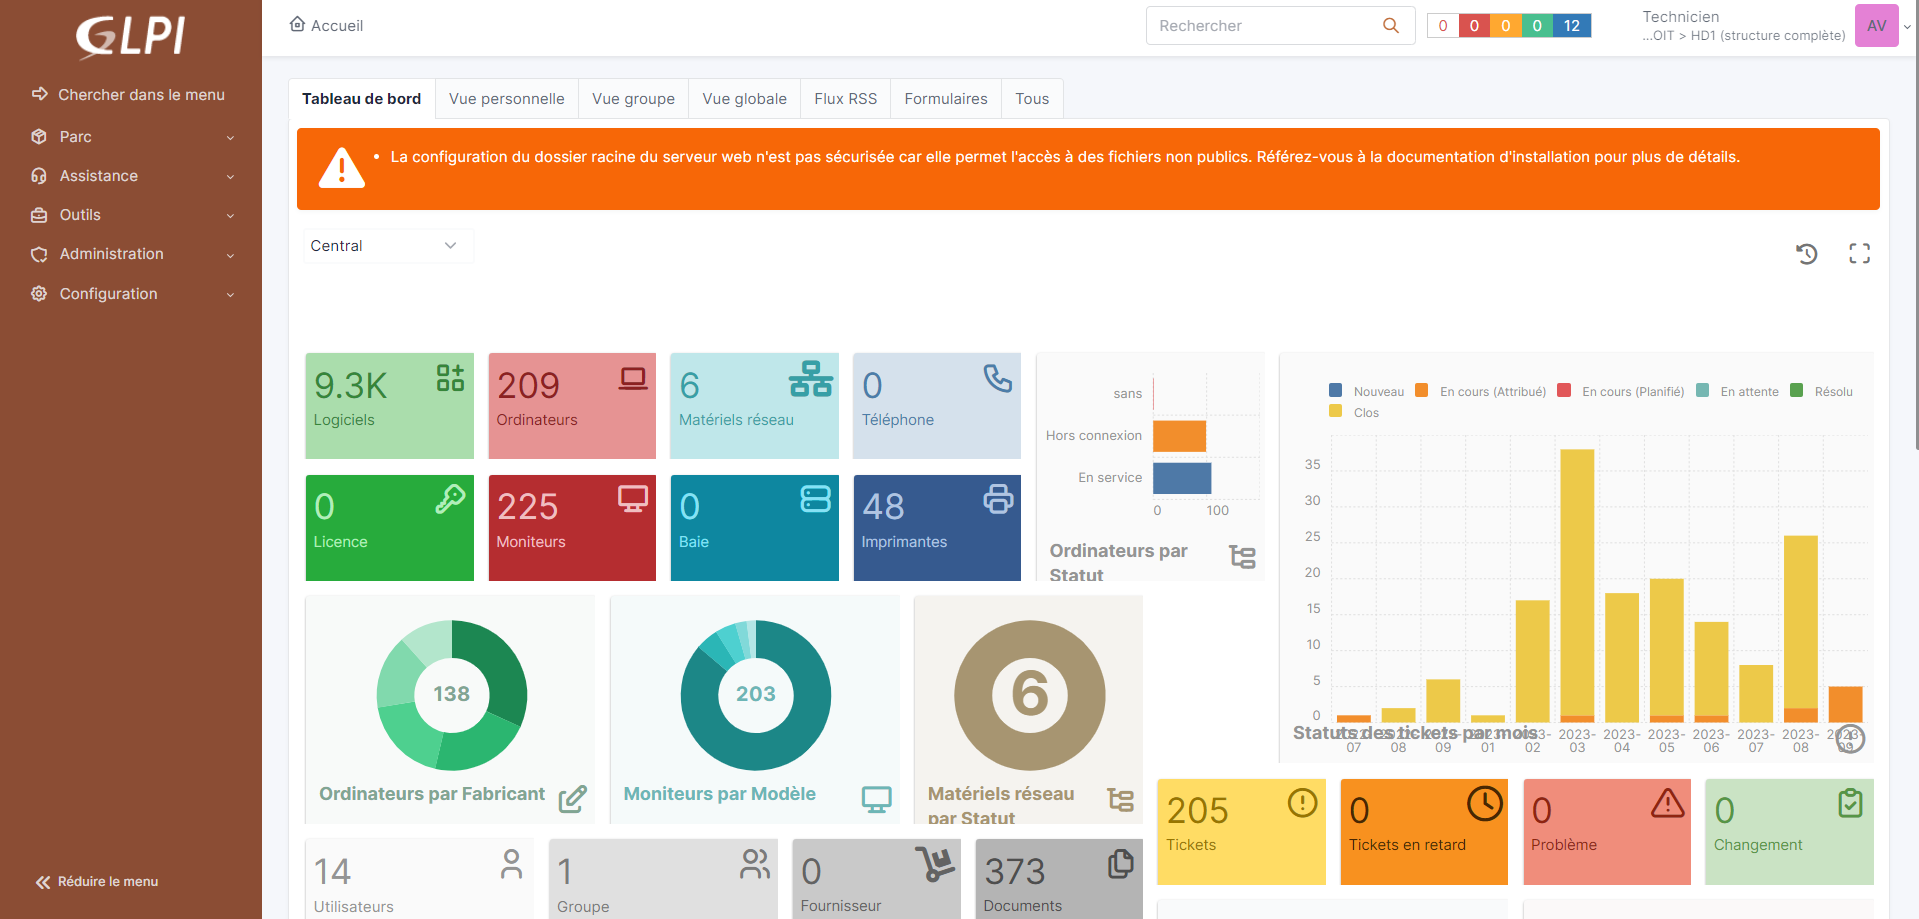
Task: Expand the Parc menu
Action: click(131, 137)
